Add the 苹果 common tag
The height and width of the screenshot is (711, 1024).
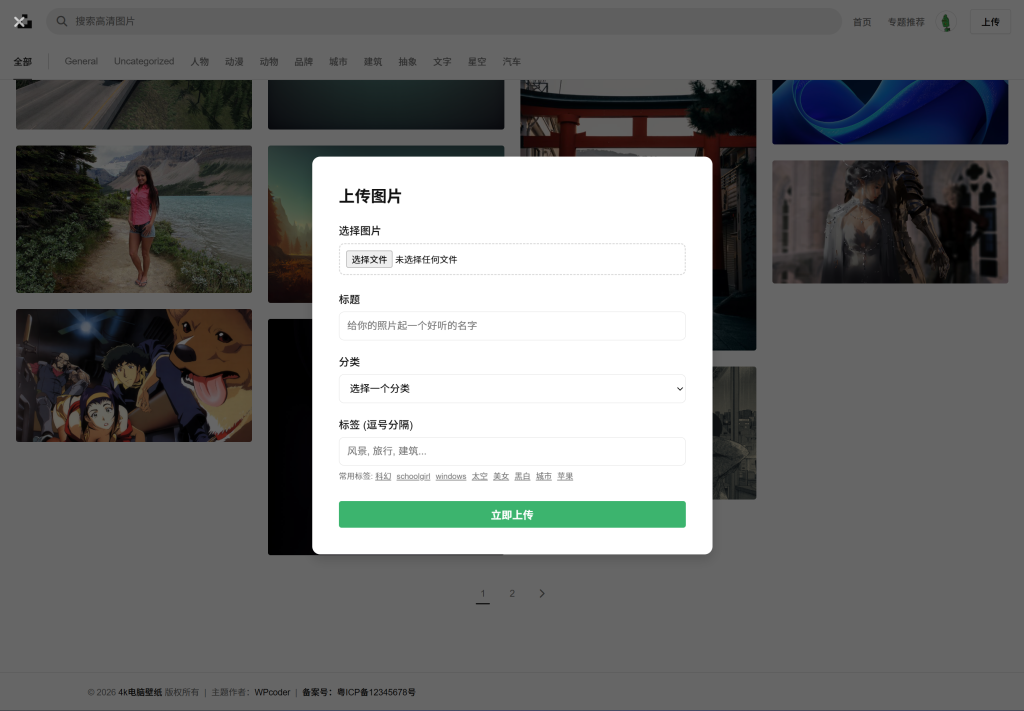[565, 477]
